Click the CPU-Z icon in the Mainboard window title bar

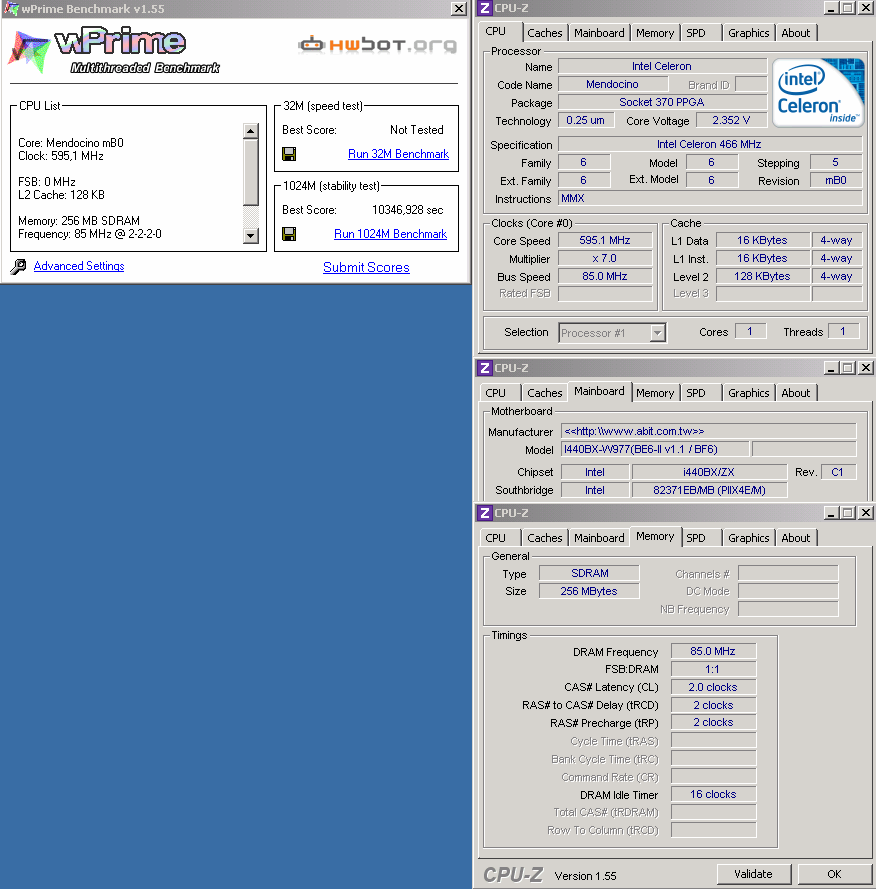point(484,368)
